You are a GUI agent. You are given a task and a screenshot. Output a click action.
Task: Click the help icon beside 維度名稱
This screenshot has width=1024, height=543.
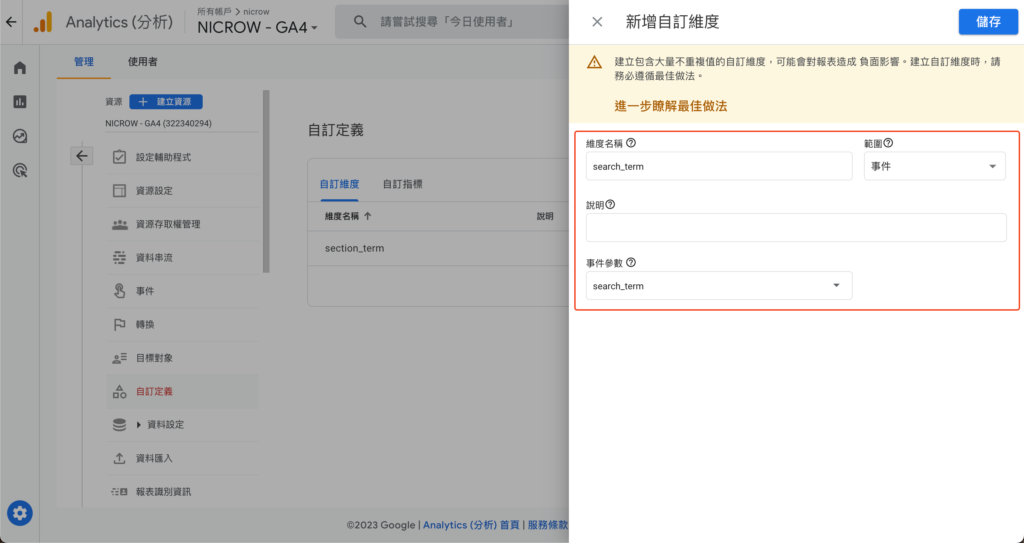point(631,143)
